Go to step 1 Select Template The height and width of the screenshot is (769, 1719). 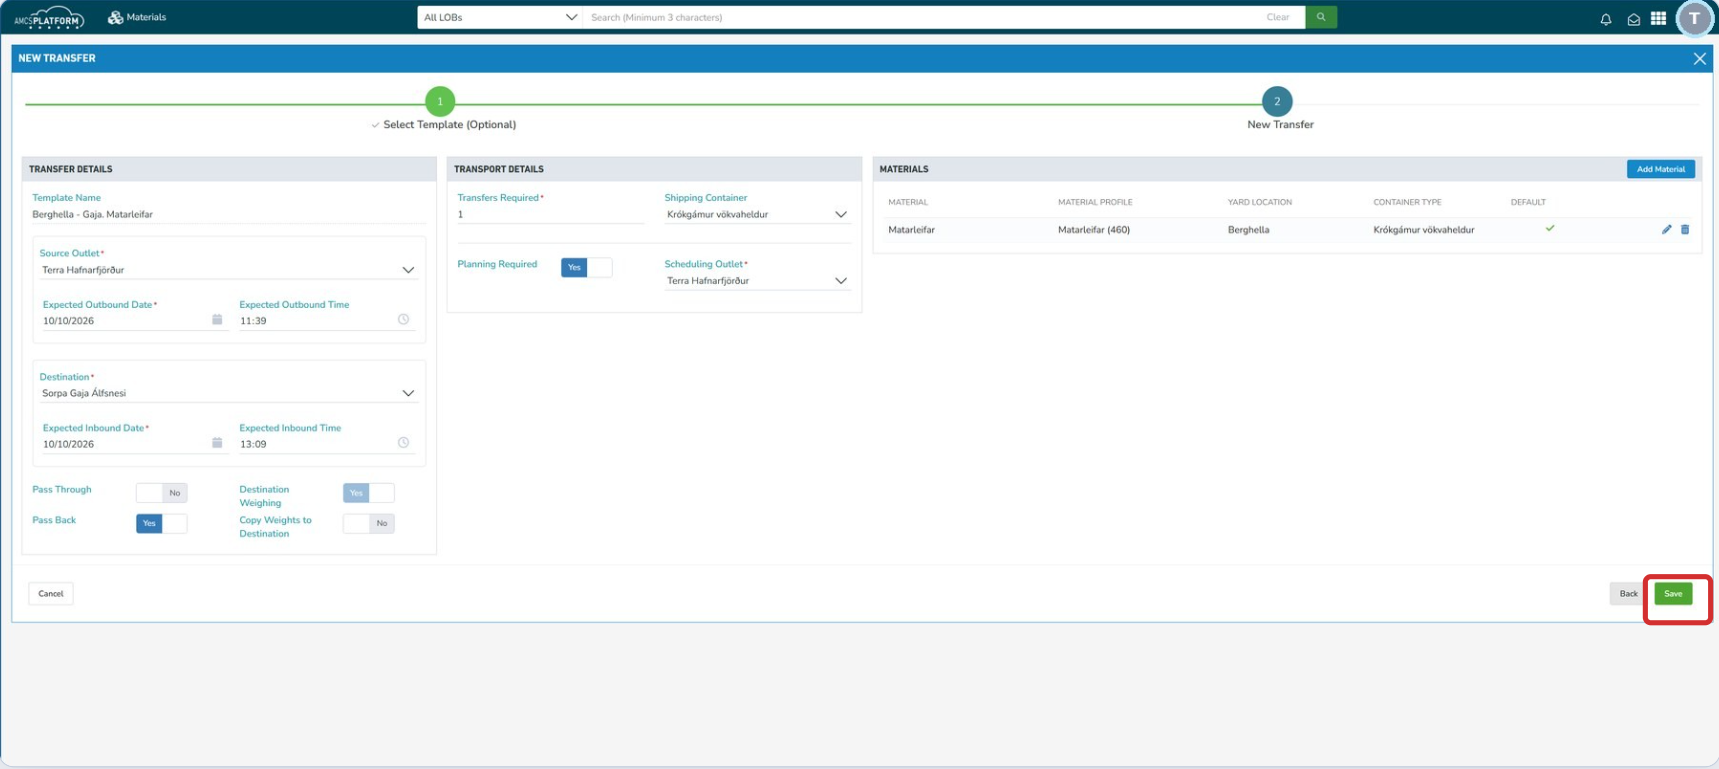pos(440,101)
